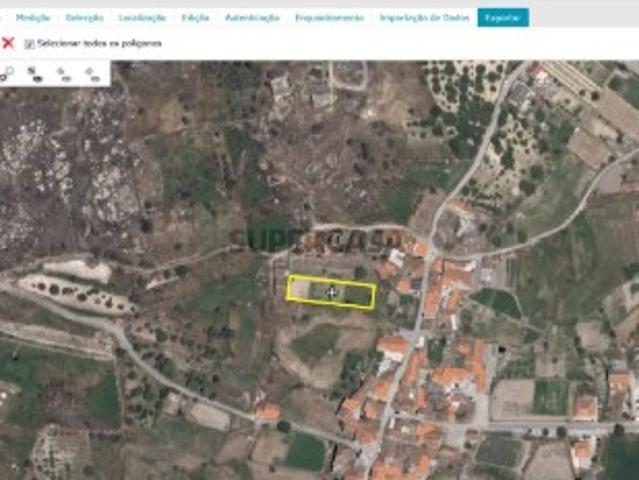Click the red X cancel icon

coord(8,43)
